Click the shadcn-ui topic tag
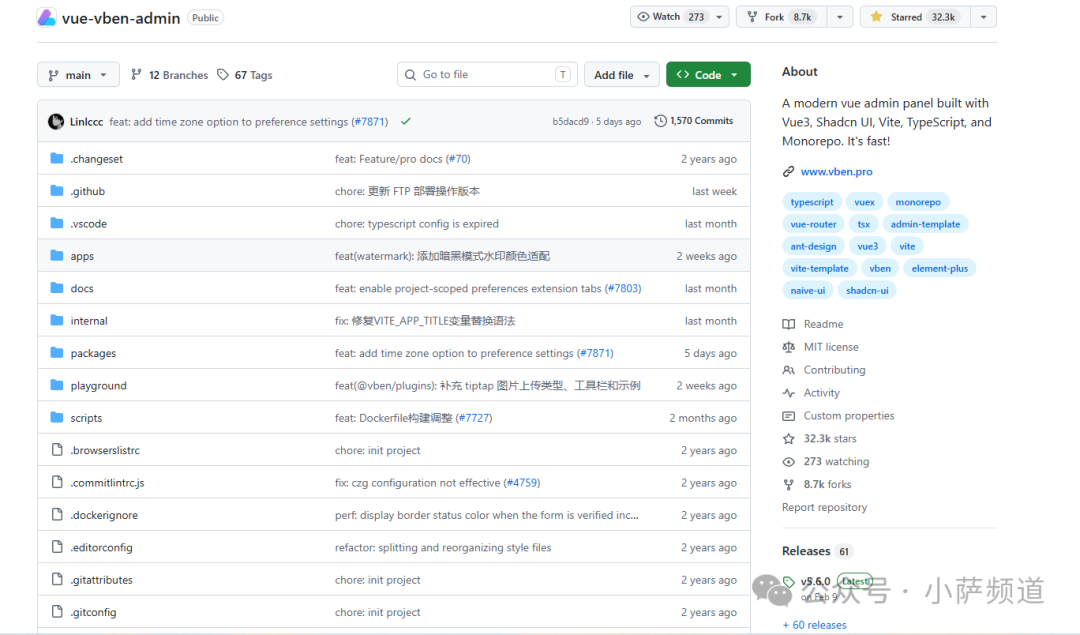Screen dimensions: 1080x635 866,290
